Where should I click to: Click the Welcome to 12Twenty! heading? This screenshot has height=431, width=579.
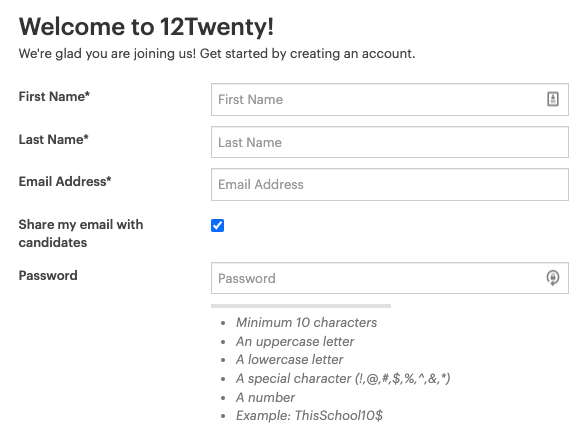click(146, 27)
